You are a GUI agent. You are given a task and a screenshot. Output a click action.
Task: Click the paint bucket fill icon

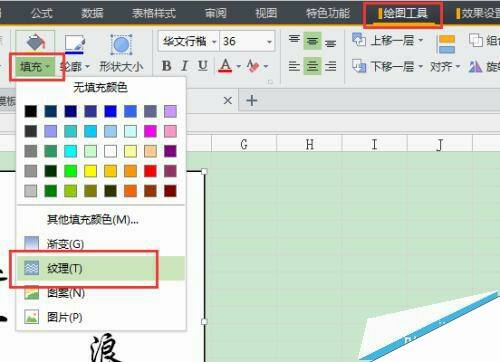[x=35, y=42]
